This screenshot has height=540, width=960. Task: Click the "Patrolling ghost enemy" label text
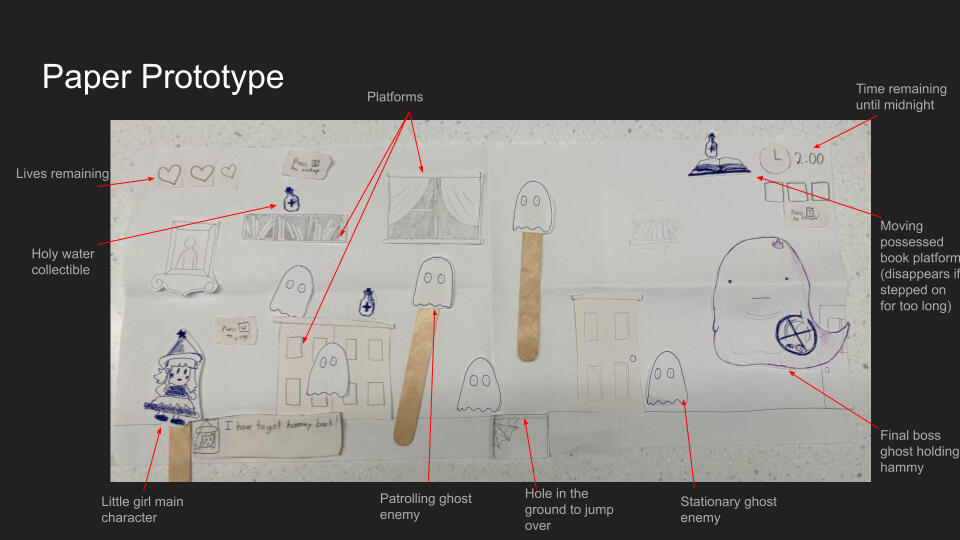click(425, 507)
